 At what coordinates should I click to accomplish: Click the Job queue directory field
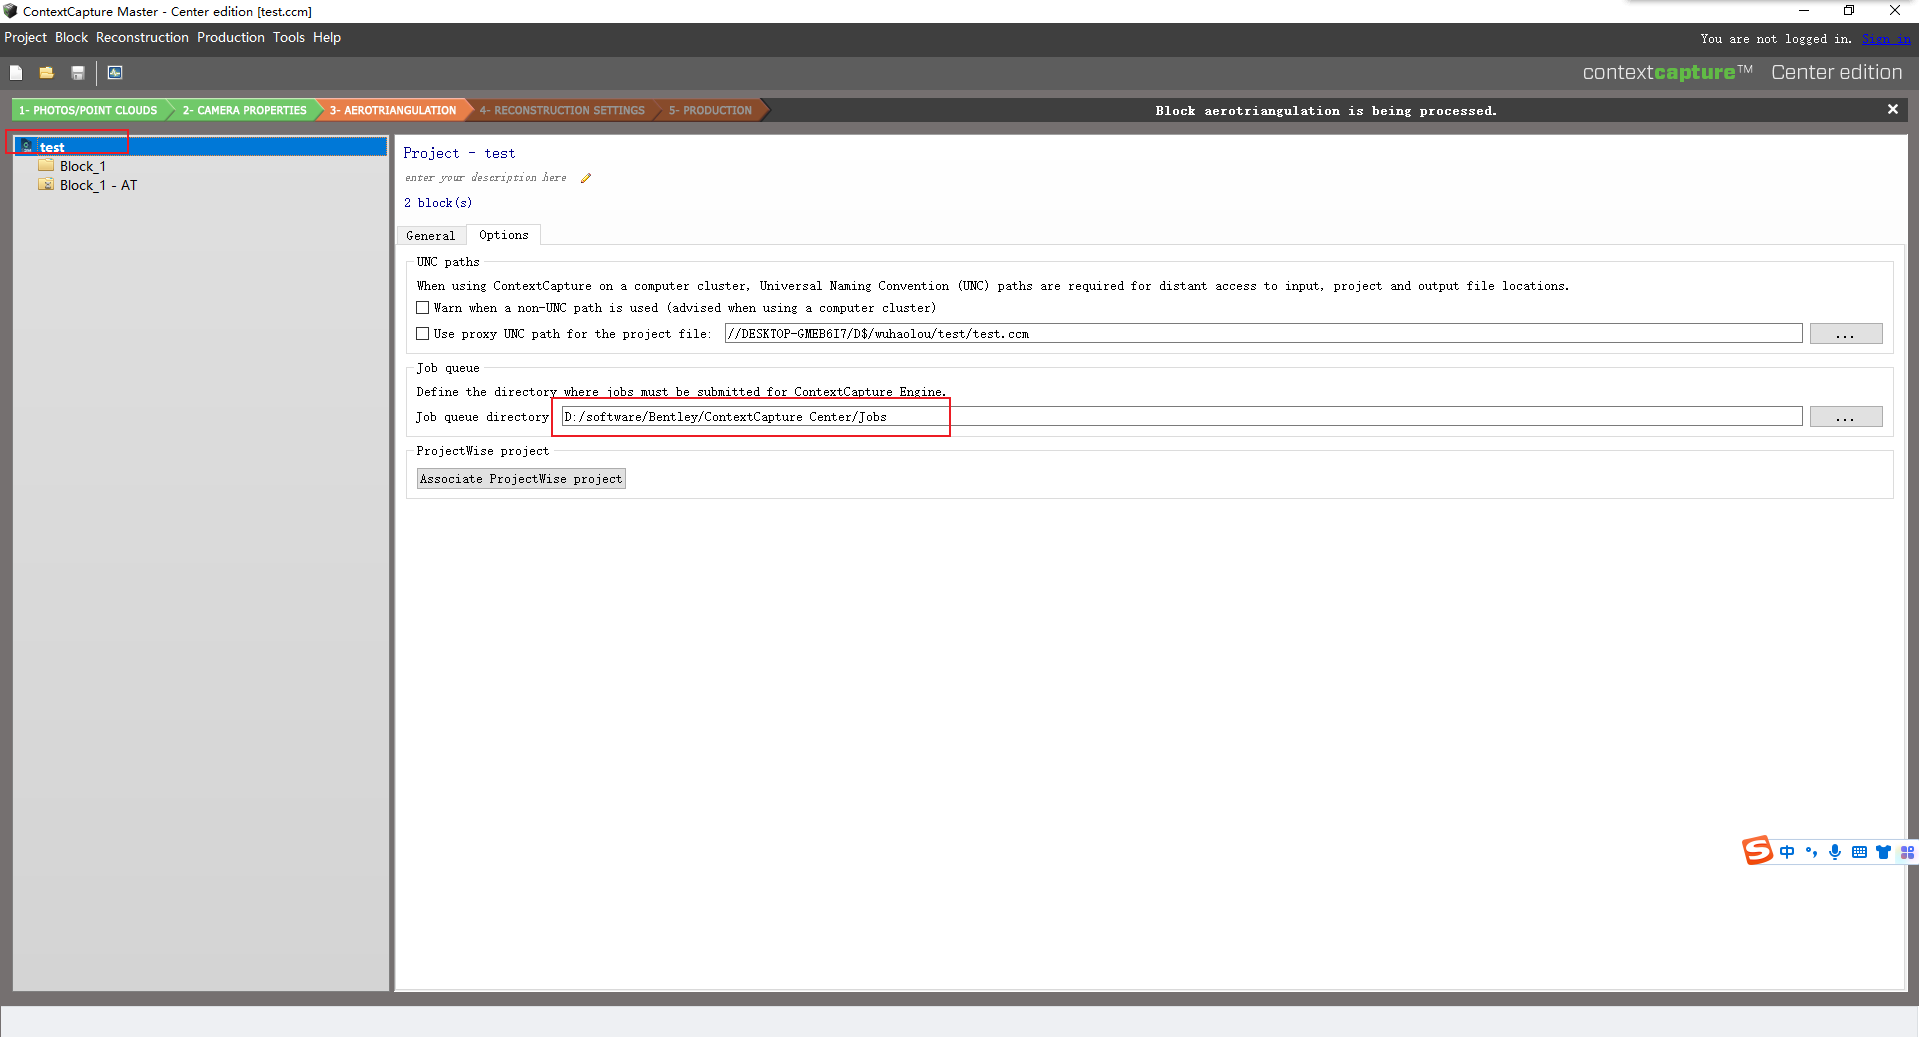pos(1181,417)
